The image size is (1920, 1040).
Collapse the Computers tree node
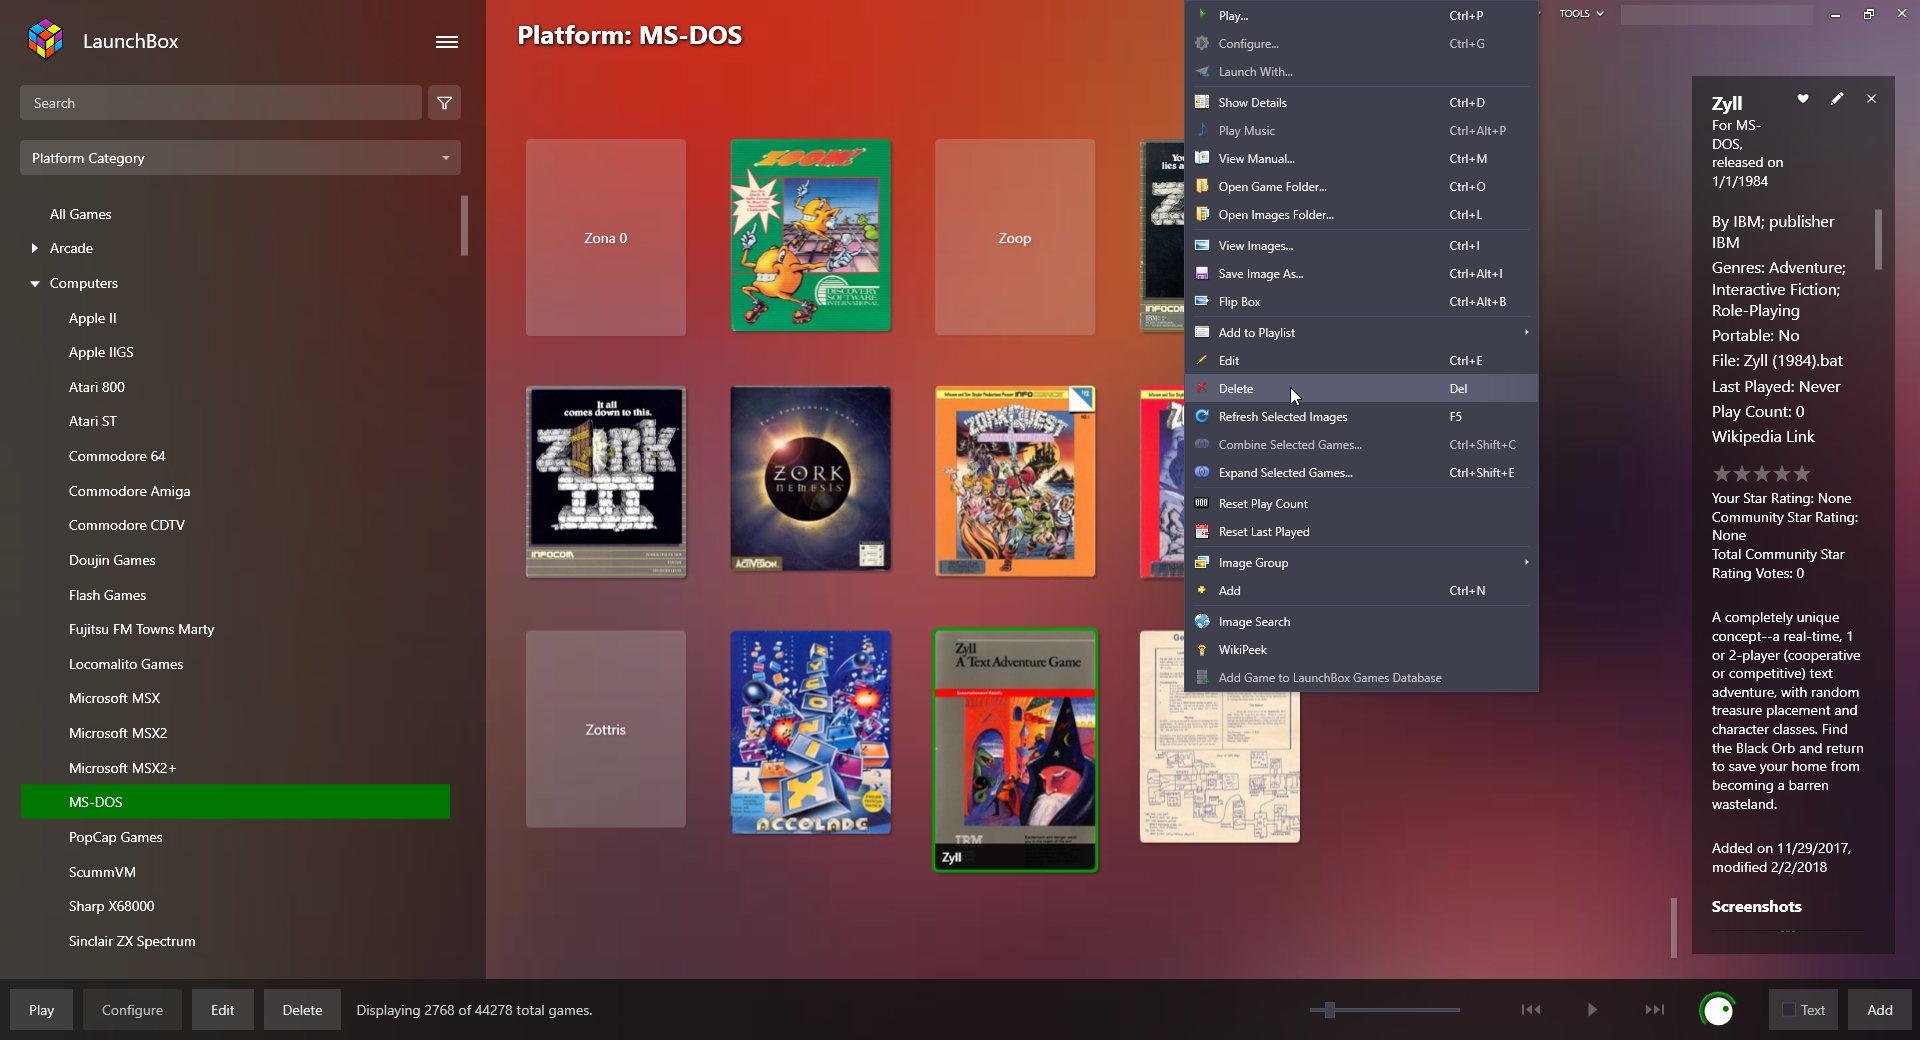click(34, 283)
